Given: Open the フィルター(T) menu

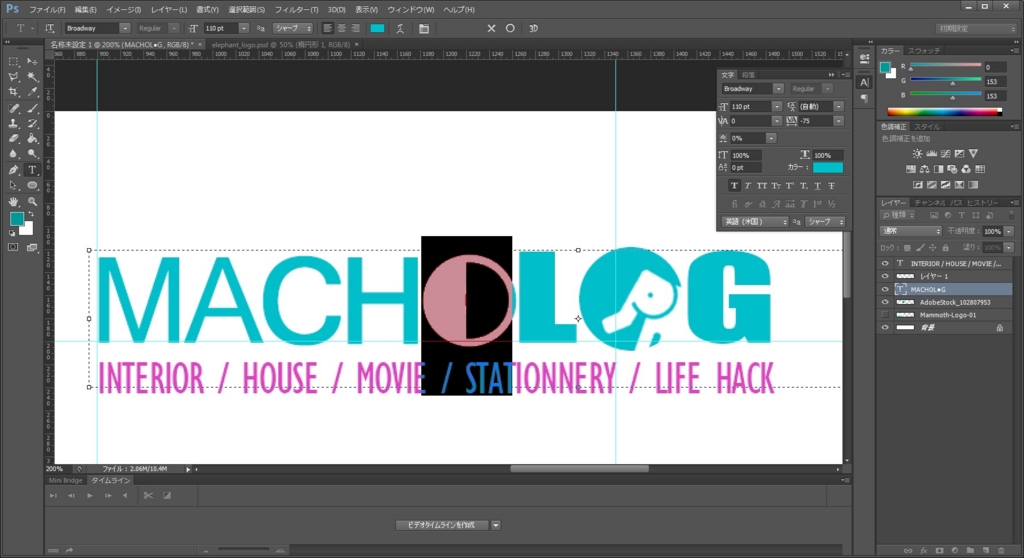Looking at the screenshot, I should 296,10.
